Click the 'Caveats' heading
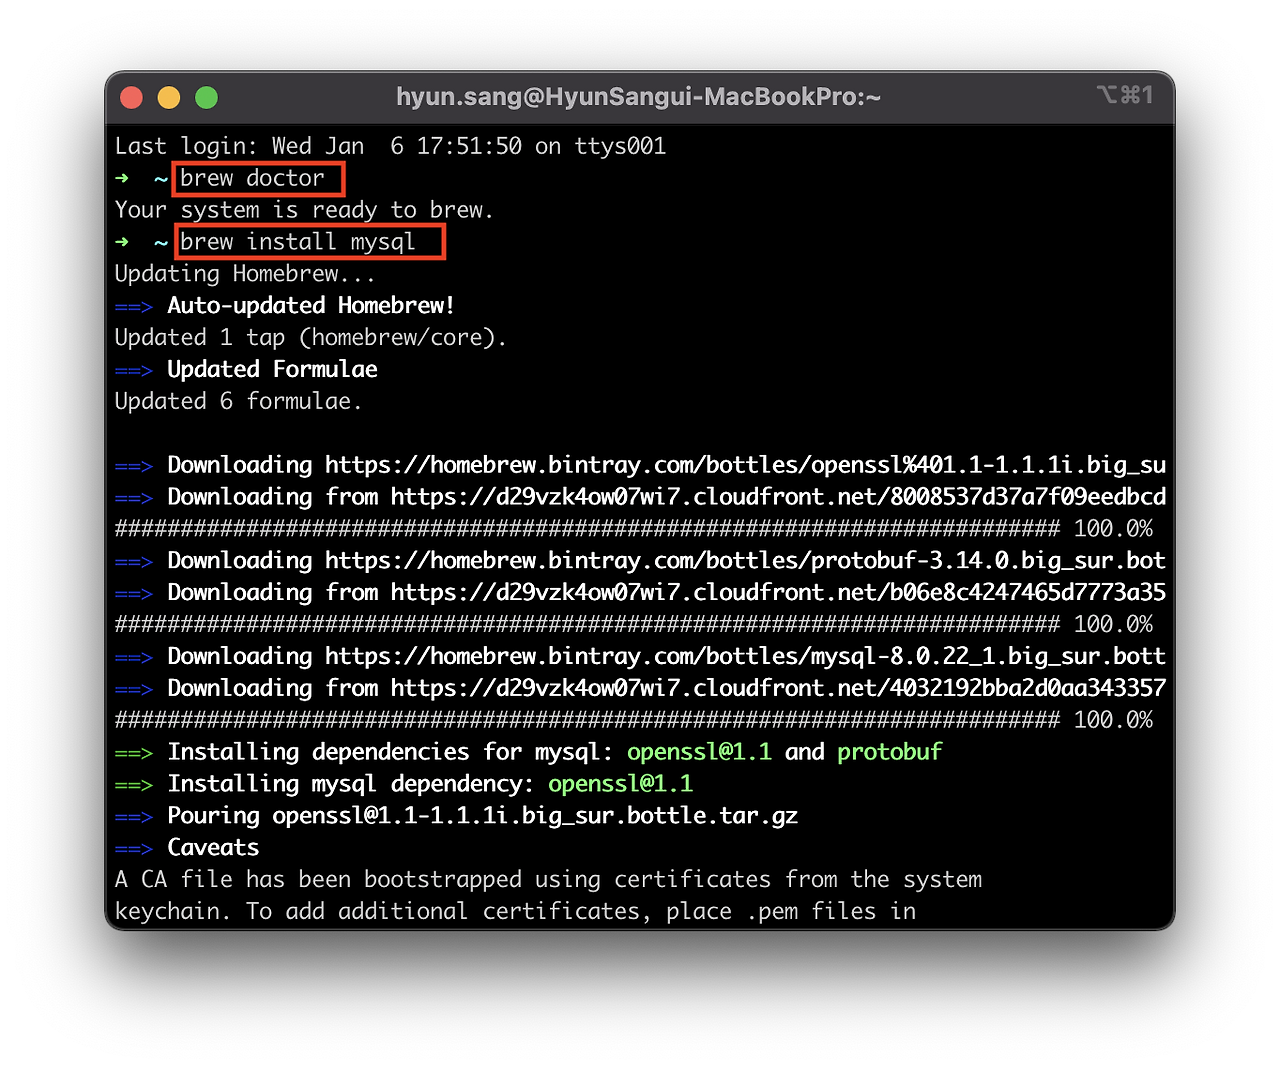The image size is (1280, 1069). point(213,848)
